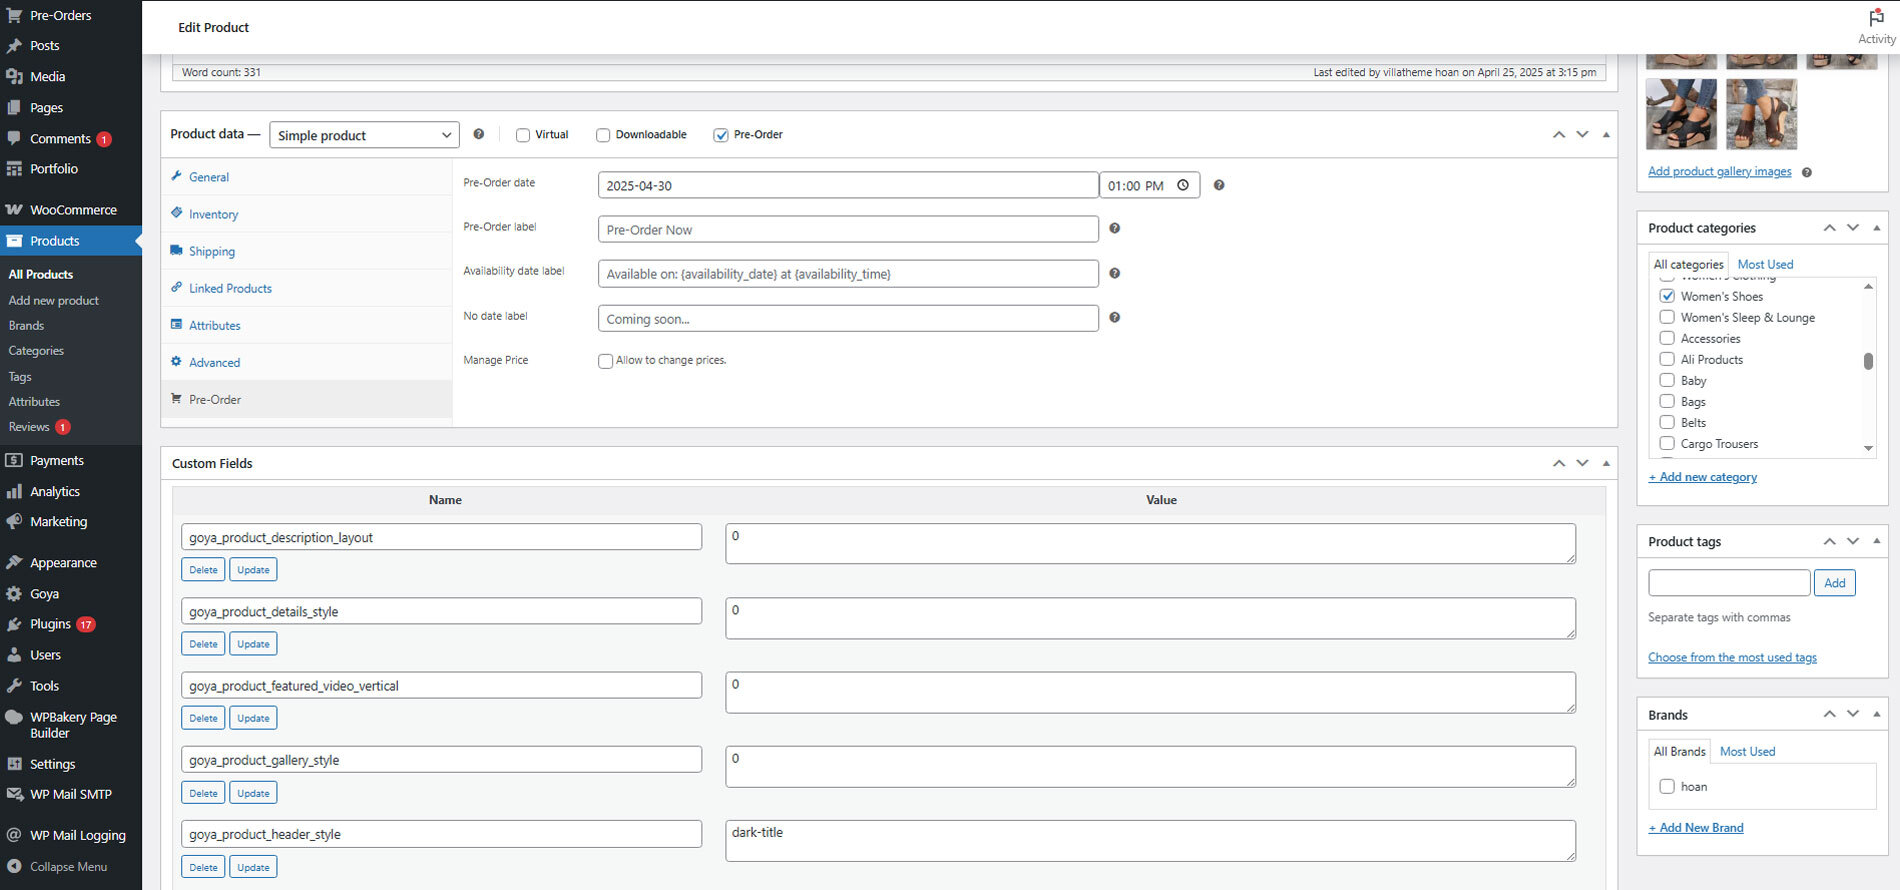
Task: Check the Bags category
Action: pos(1667,401)
